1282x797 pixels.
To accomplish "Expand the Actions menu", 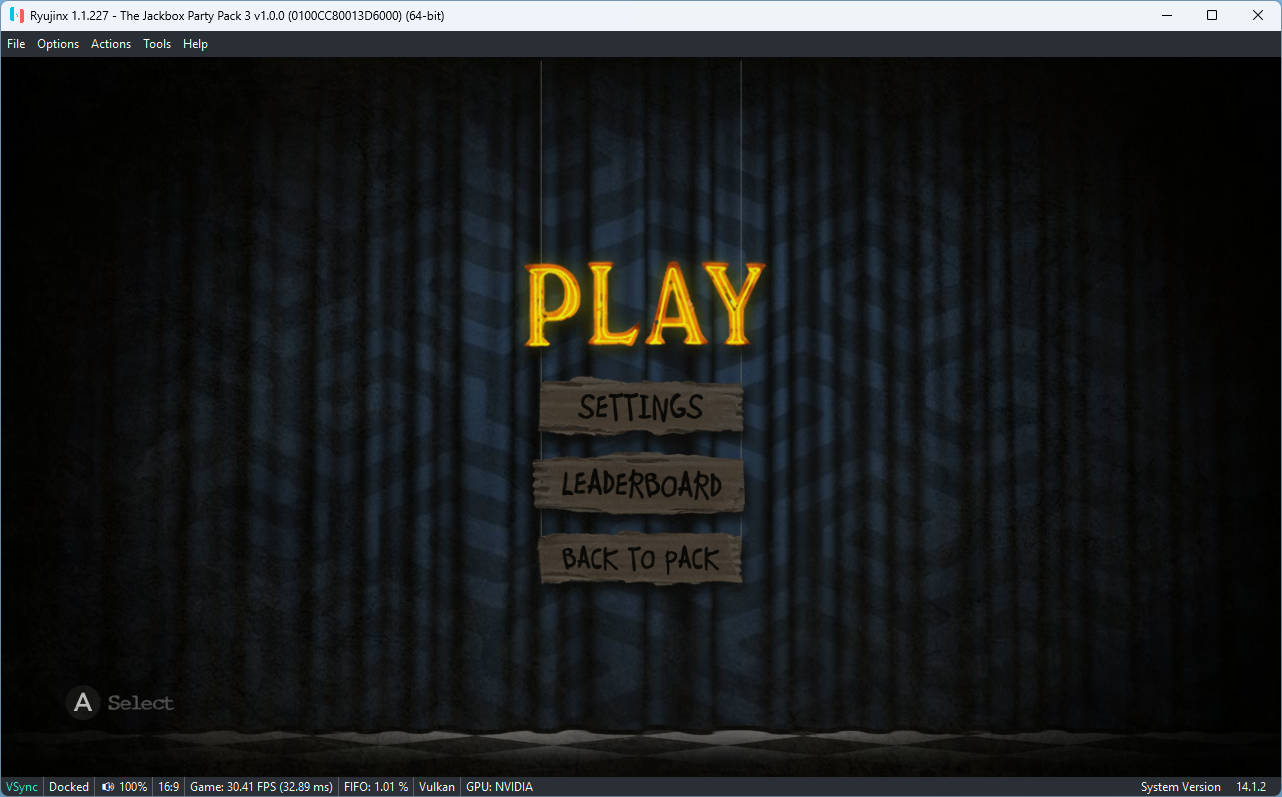I will click(x=110, y=43).
